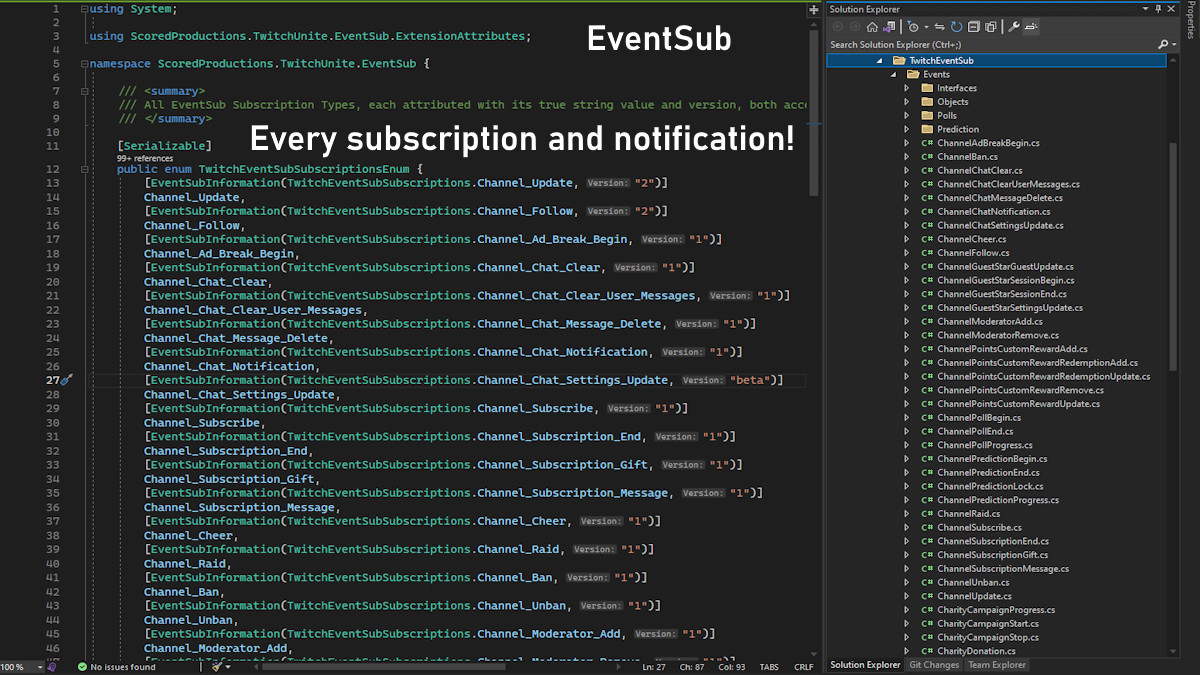Click the Home icon in Solution Explorer toolbar
This screenshot has height=675, width=1200.
tap(872, 27)
